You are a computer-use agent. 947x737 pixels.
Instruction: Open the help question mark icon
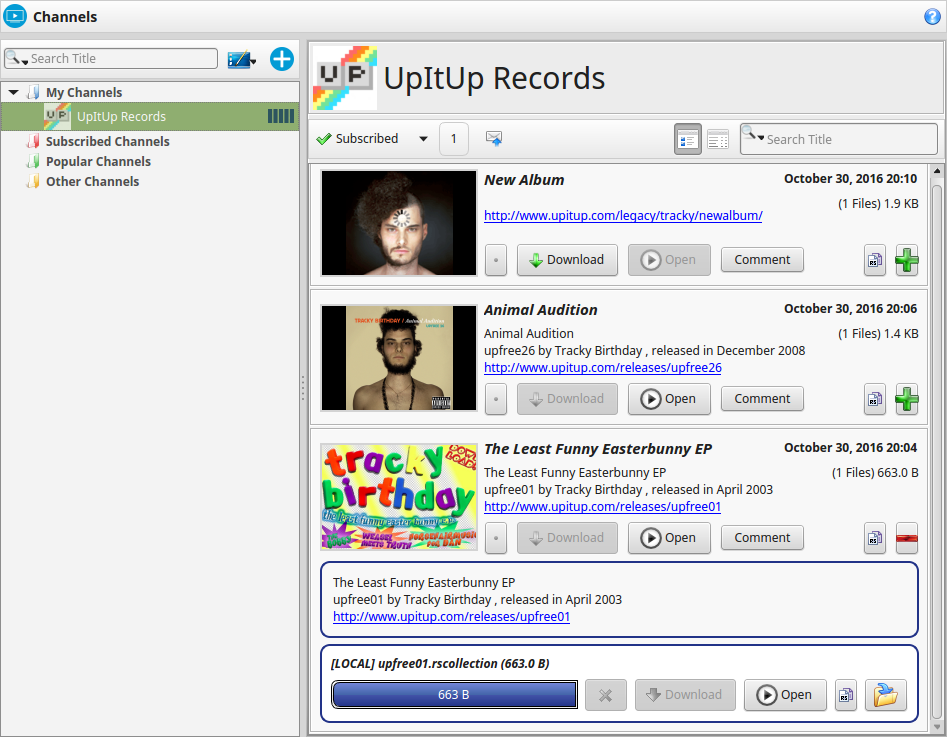click(x=932, y=17)
